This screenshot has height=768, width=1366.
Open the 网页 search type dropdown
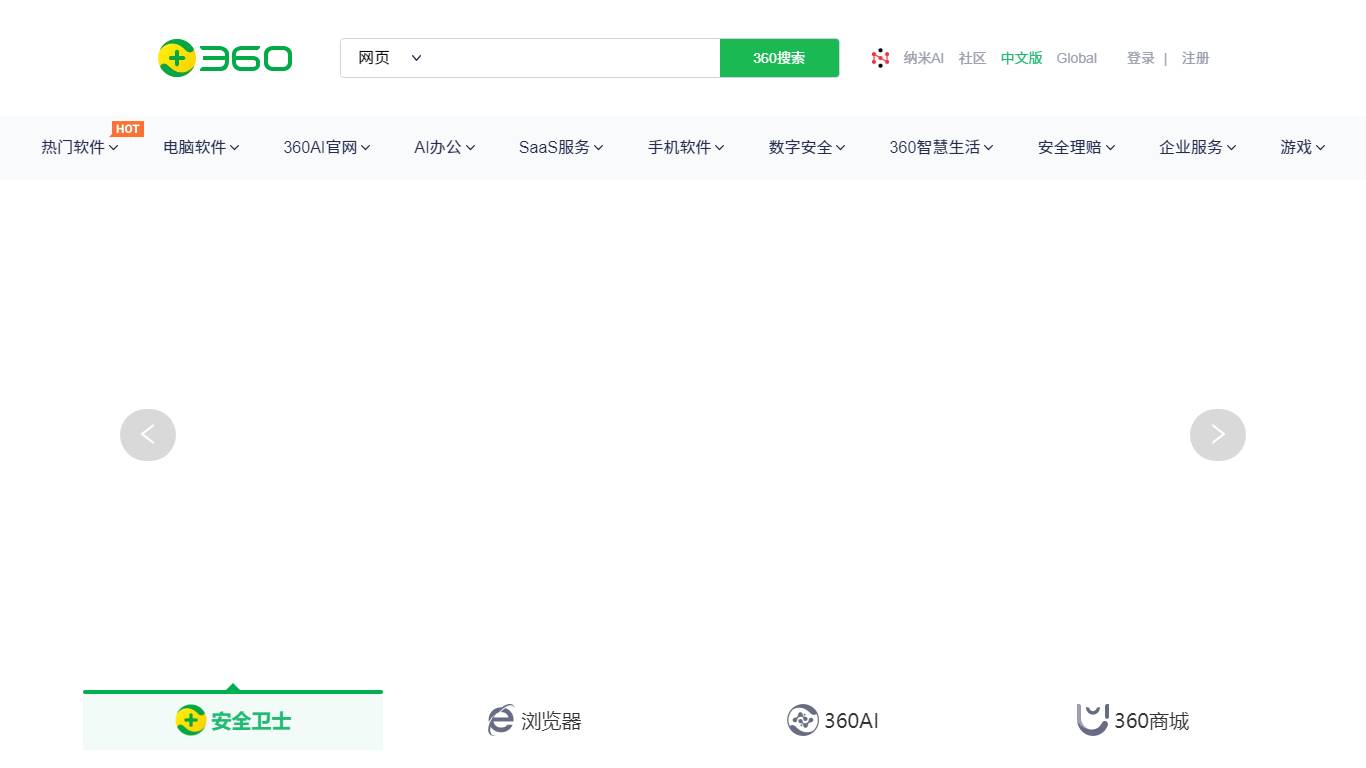pyautogui.click(x=390, y=58)
